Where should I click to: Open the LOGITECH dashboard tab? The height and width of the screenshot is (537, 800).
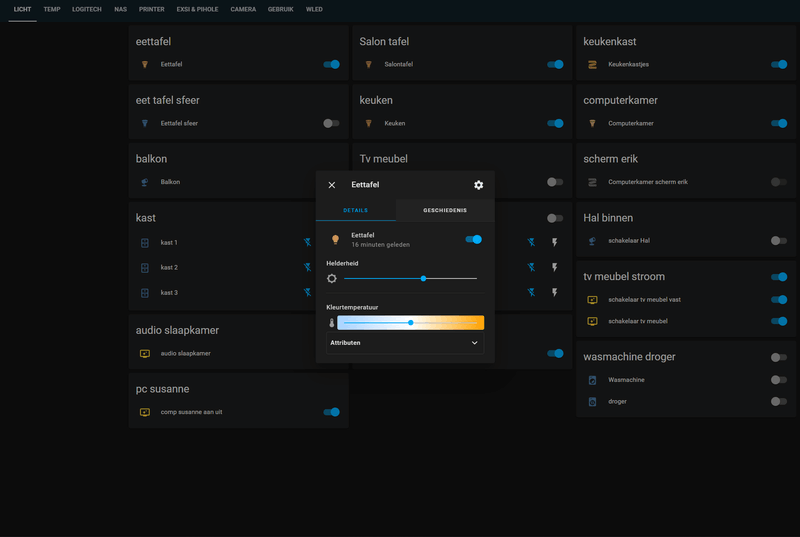click(87, 9)
